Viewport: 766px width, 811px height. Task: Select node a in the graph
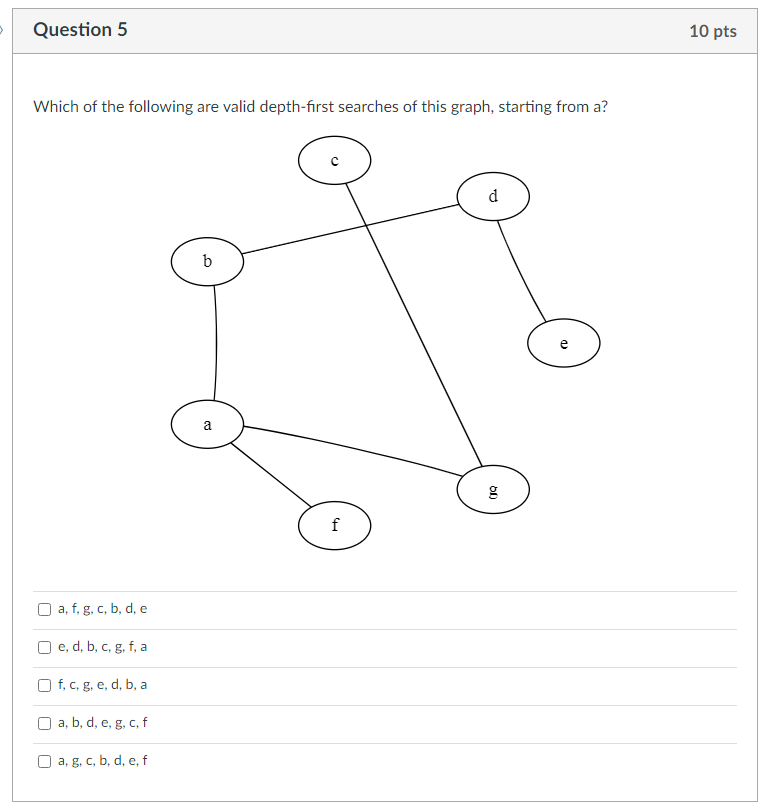(x=207, y=424)
